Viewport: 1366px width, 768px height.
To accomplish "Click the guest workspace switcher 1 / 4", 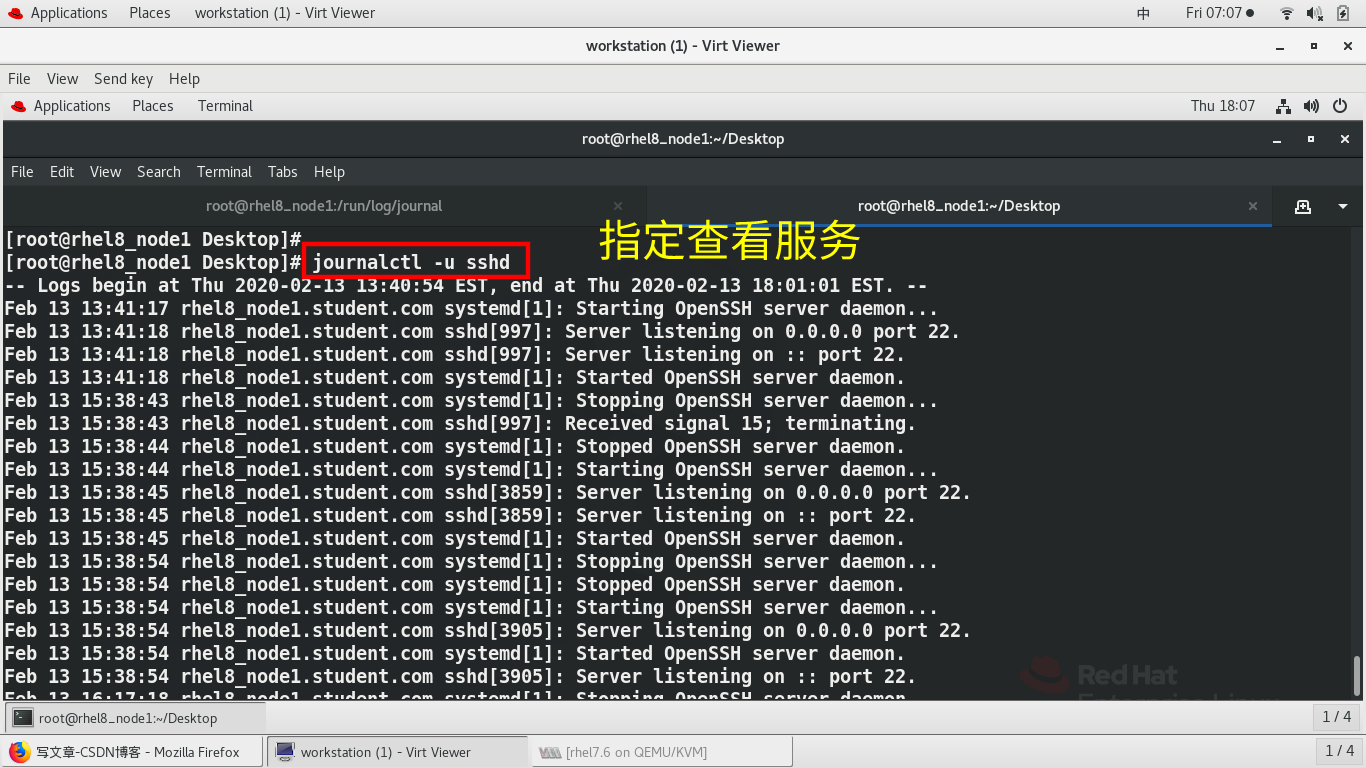I will coord(1337,717).
